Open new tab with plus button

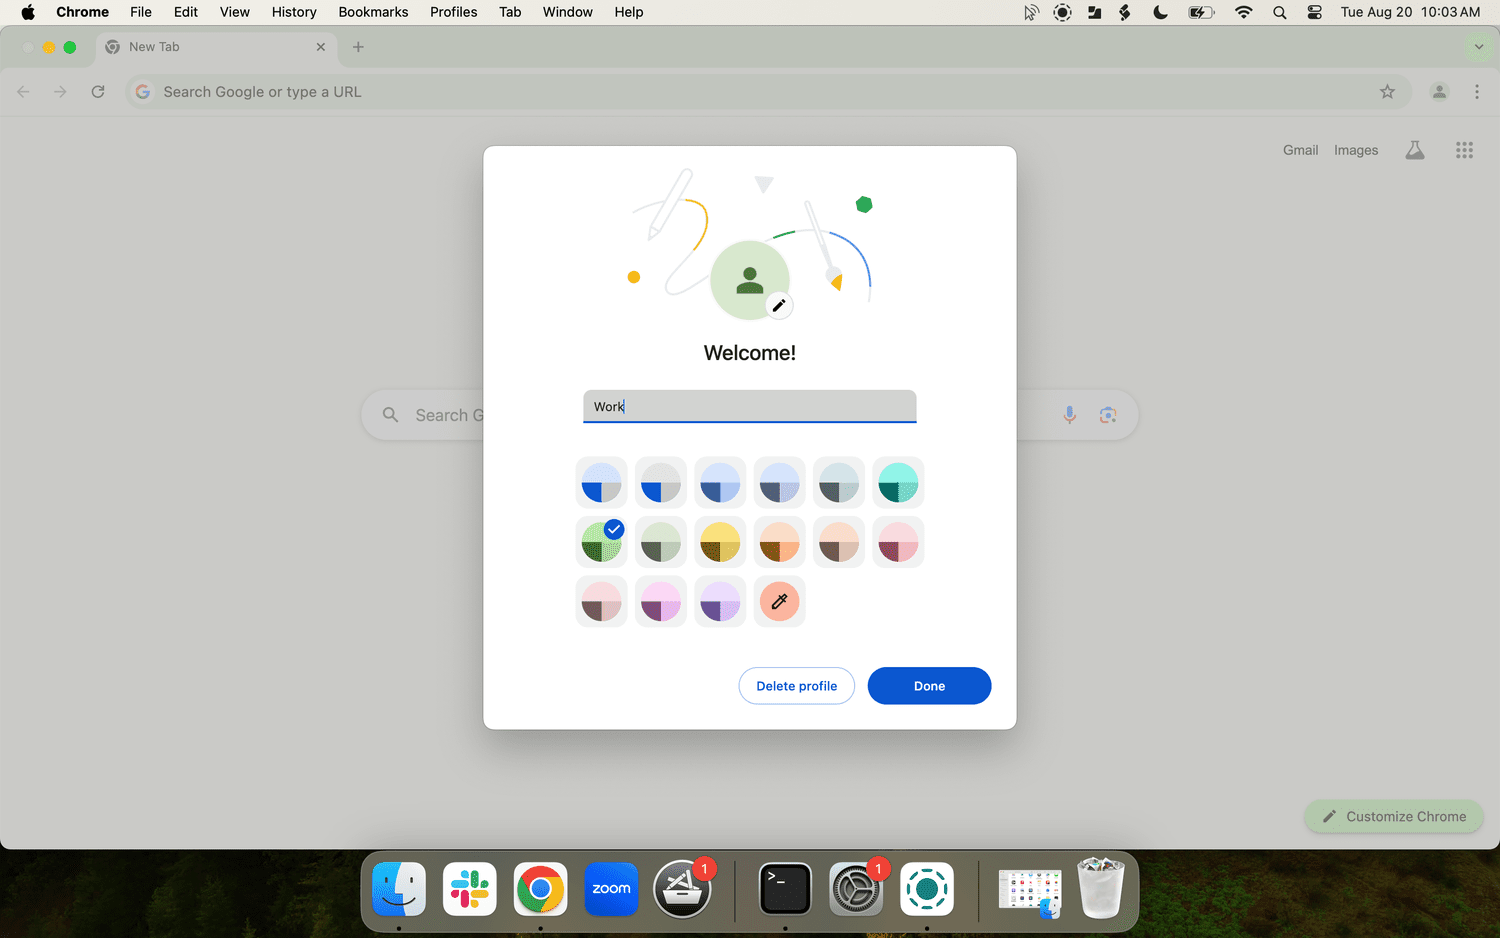[x=358, y=47]
